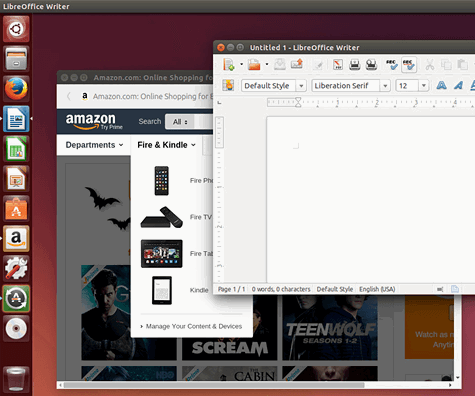The image size is (475, 396).
Task: Launch LibreOffice Impress from launcher
Action: (16, 179)
